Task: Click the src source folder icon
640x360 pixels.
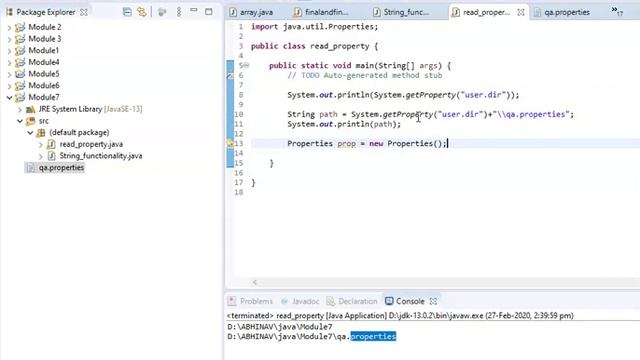Action: [30, 121]
